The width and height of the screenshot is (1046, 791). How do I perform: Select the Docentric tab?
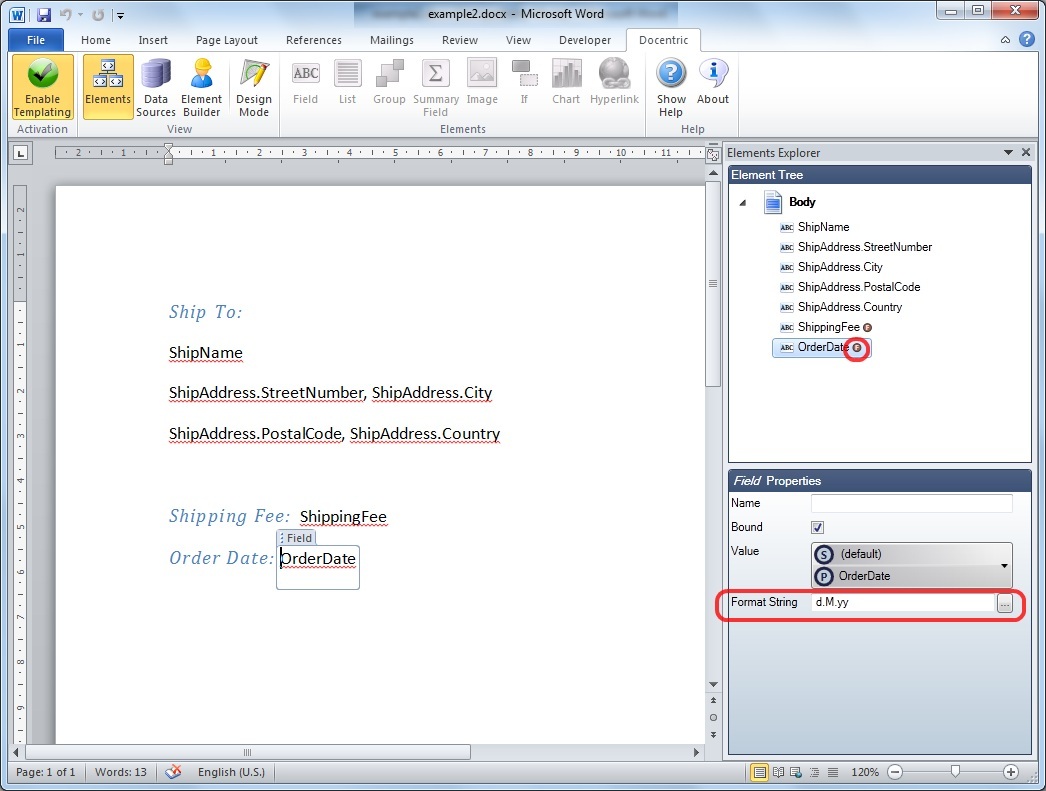click(x=664, y=40)
